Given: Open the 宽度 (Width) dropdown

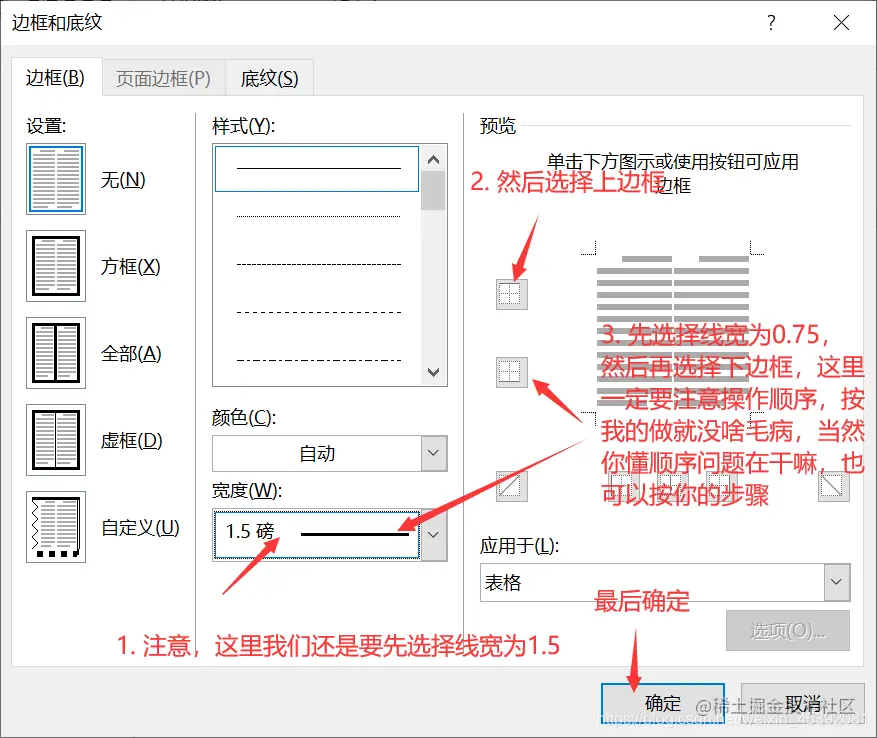Looking at the screenshot, I should point(433,535).
